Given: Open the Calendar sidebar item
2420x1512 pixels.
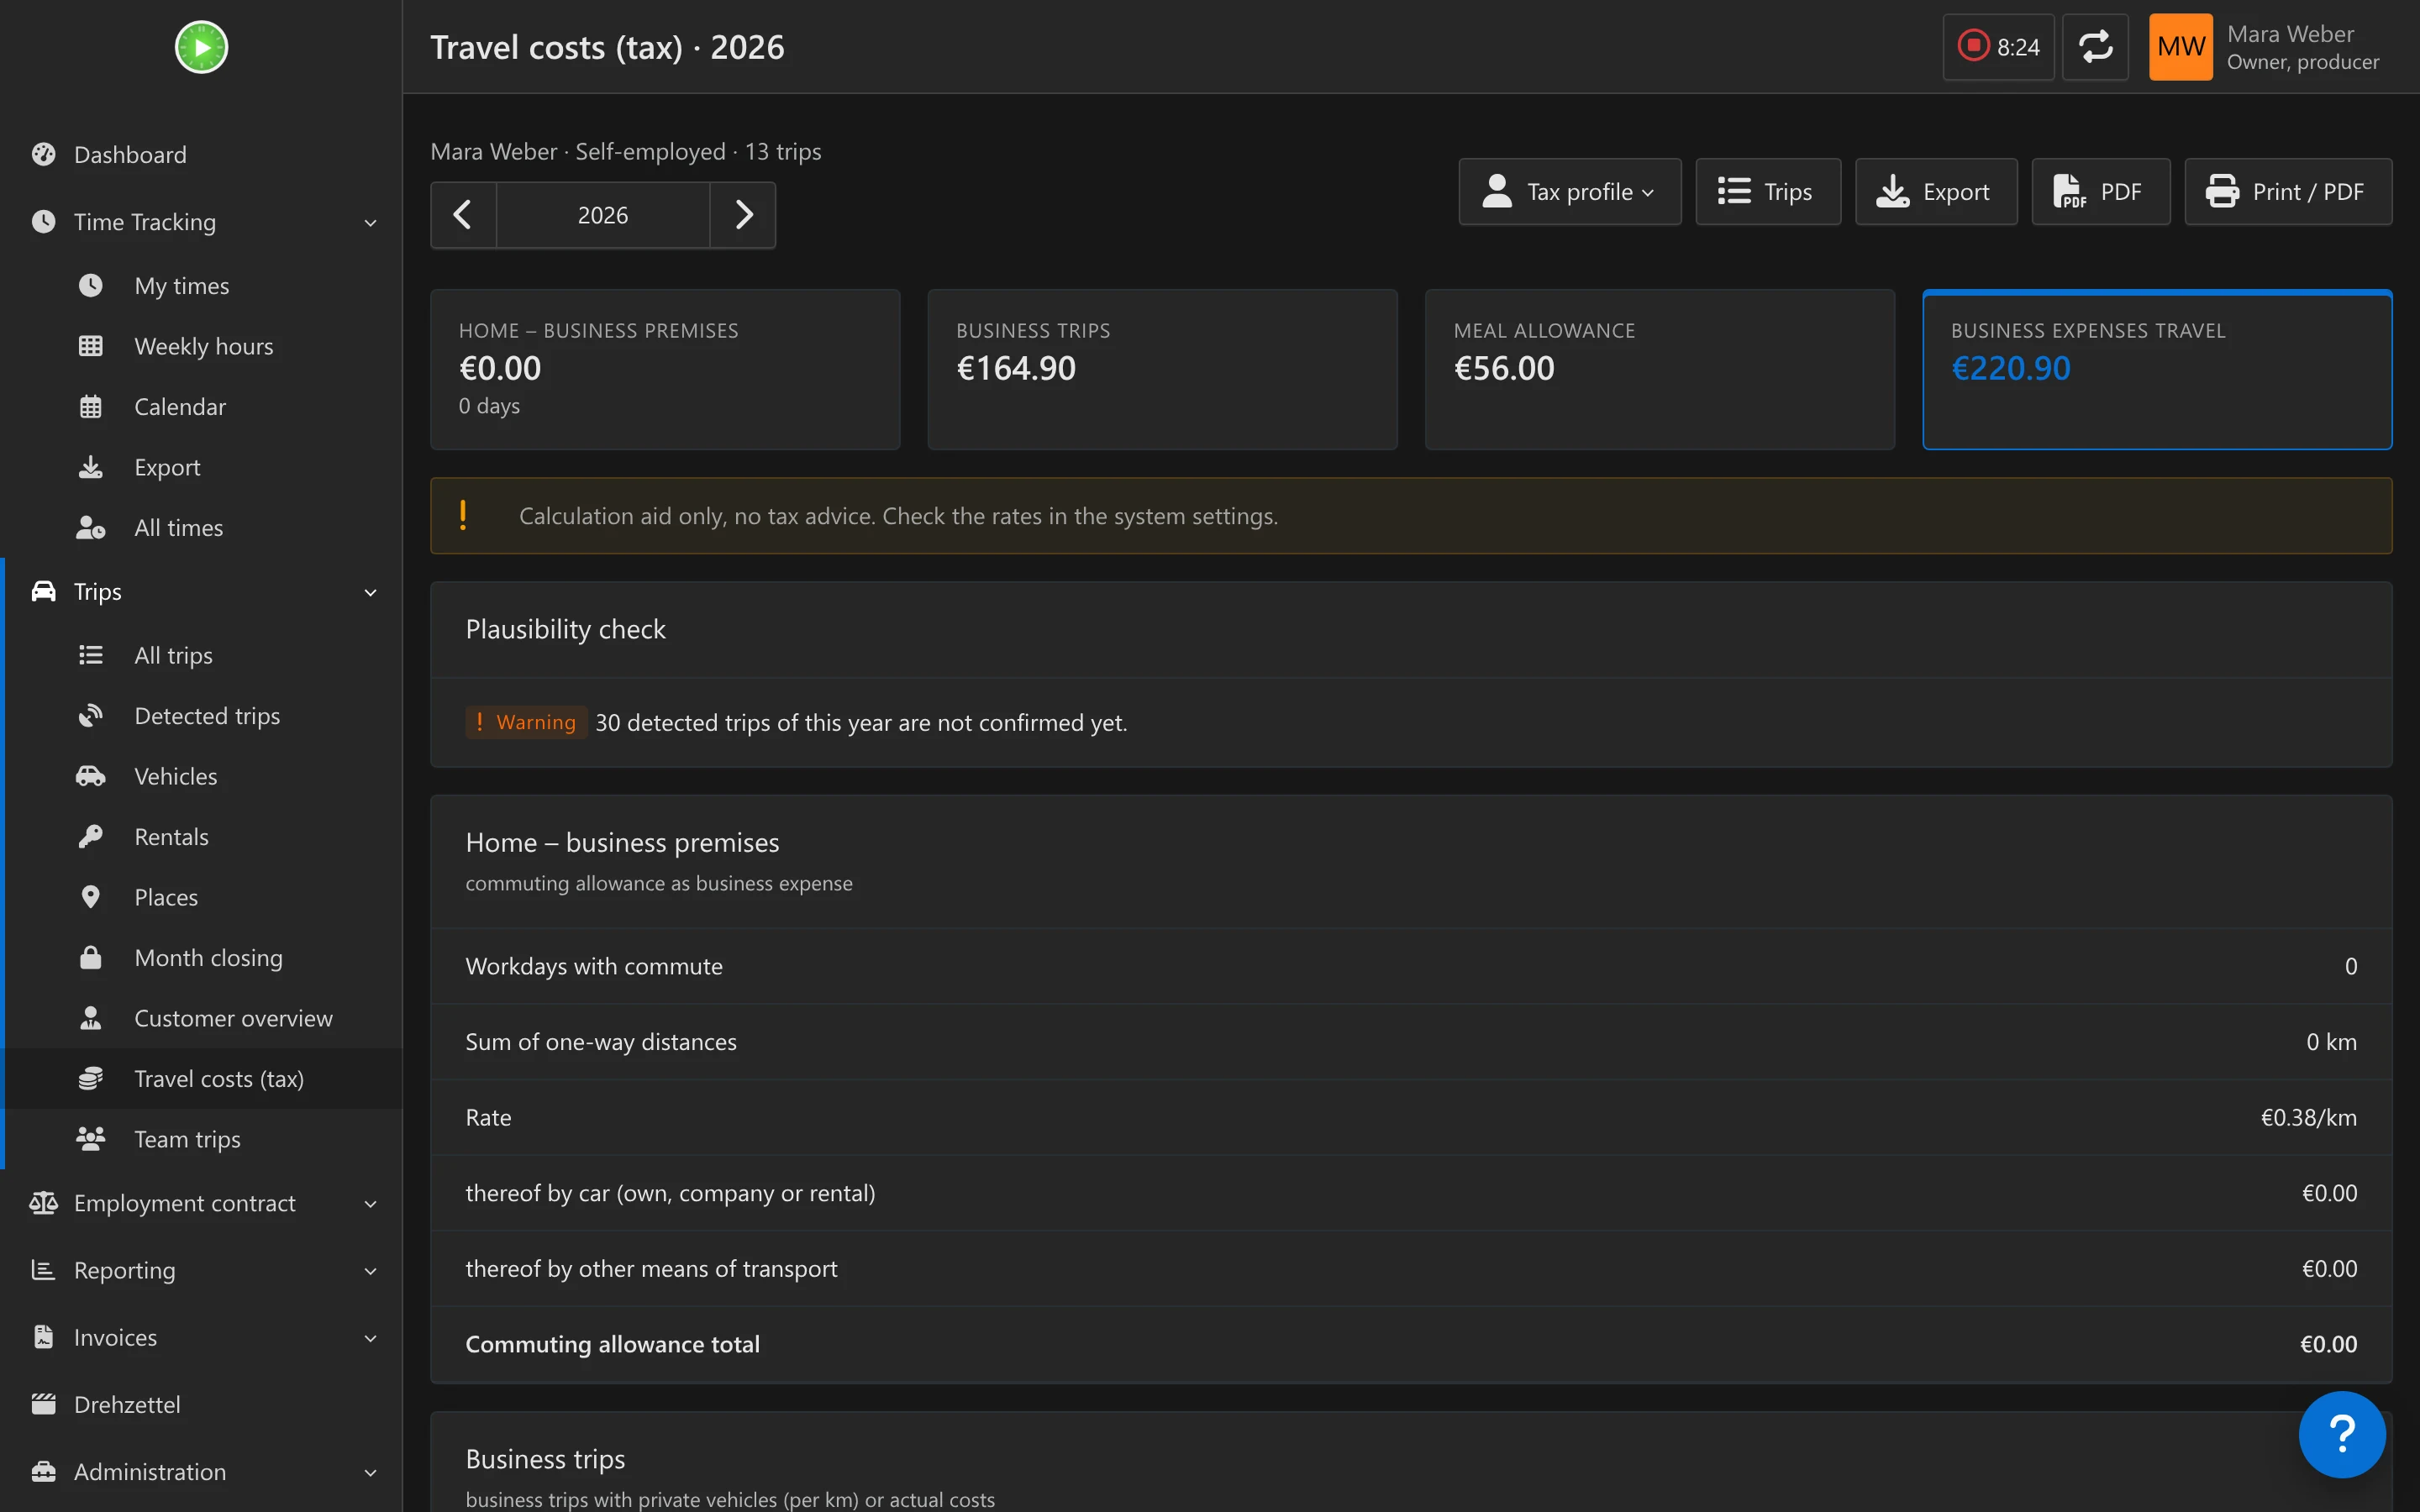Looking at the screenshot, I should click(201, 407).
